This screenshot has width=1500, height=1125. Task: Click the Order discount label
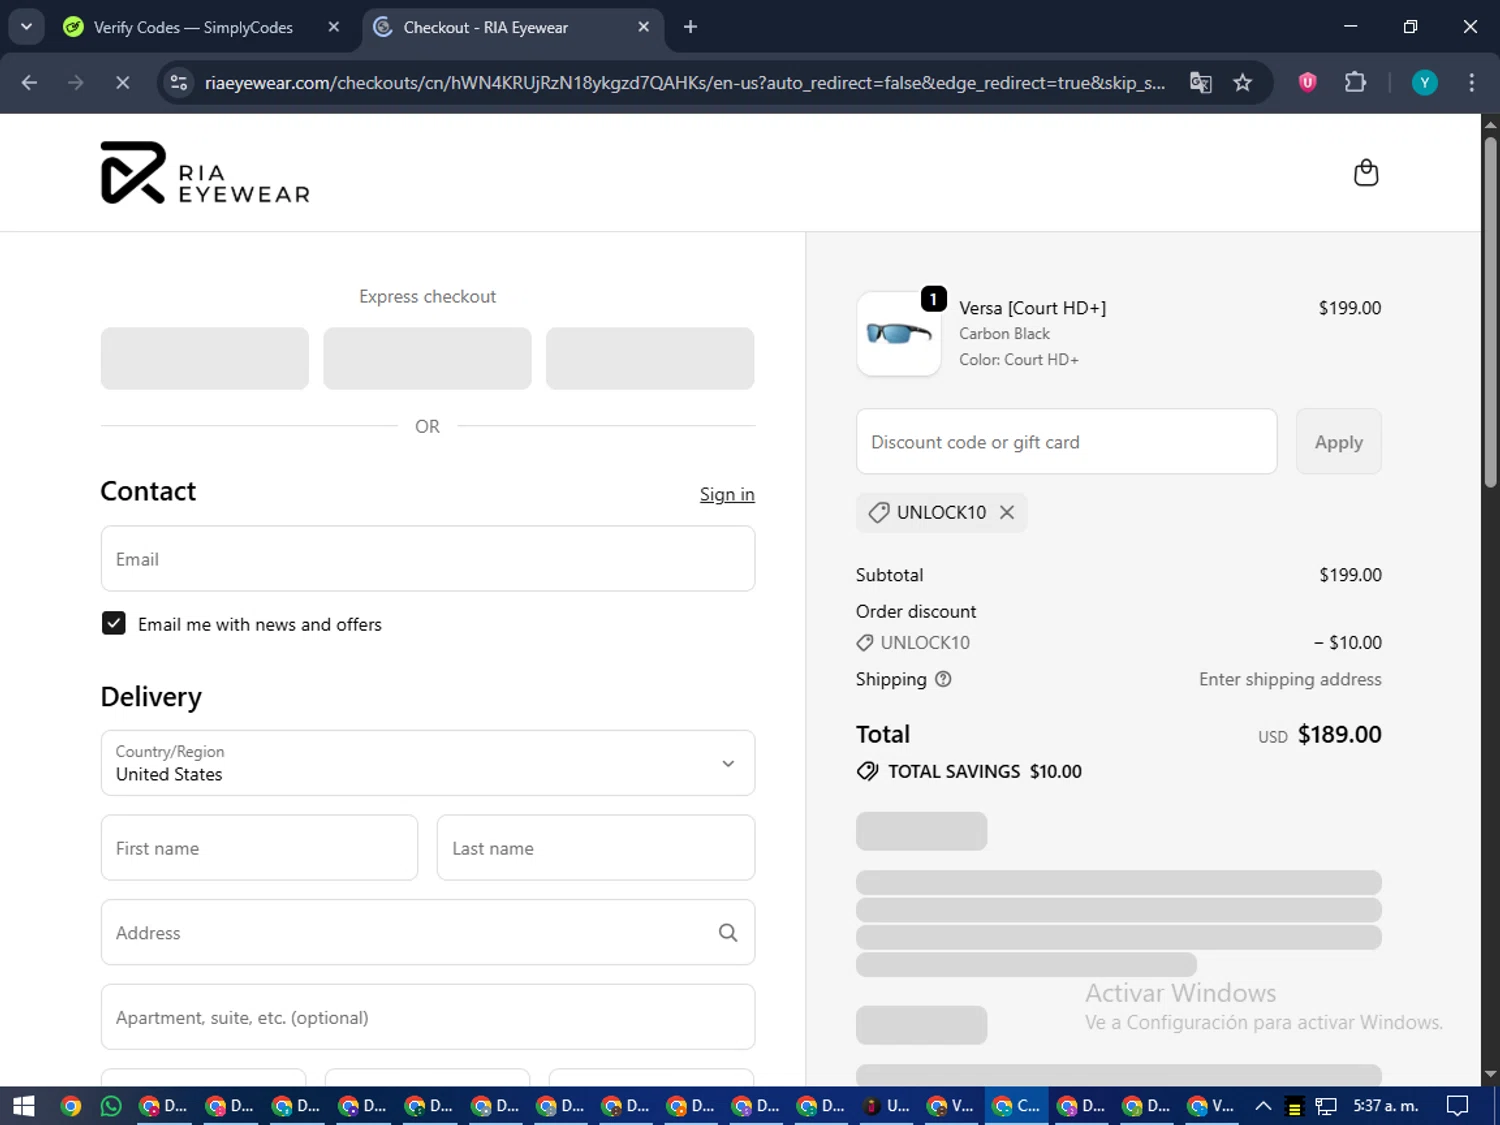(916, 611)
